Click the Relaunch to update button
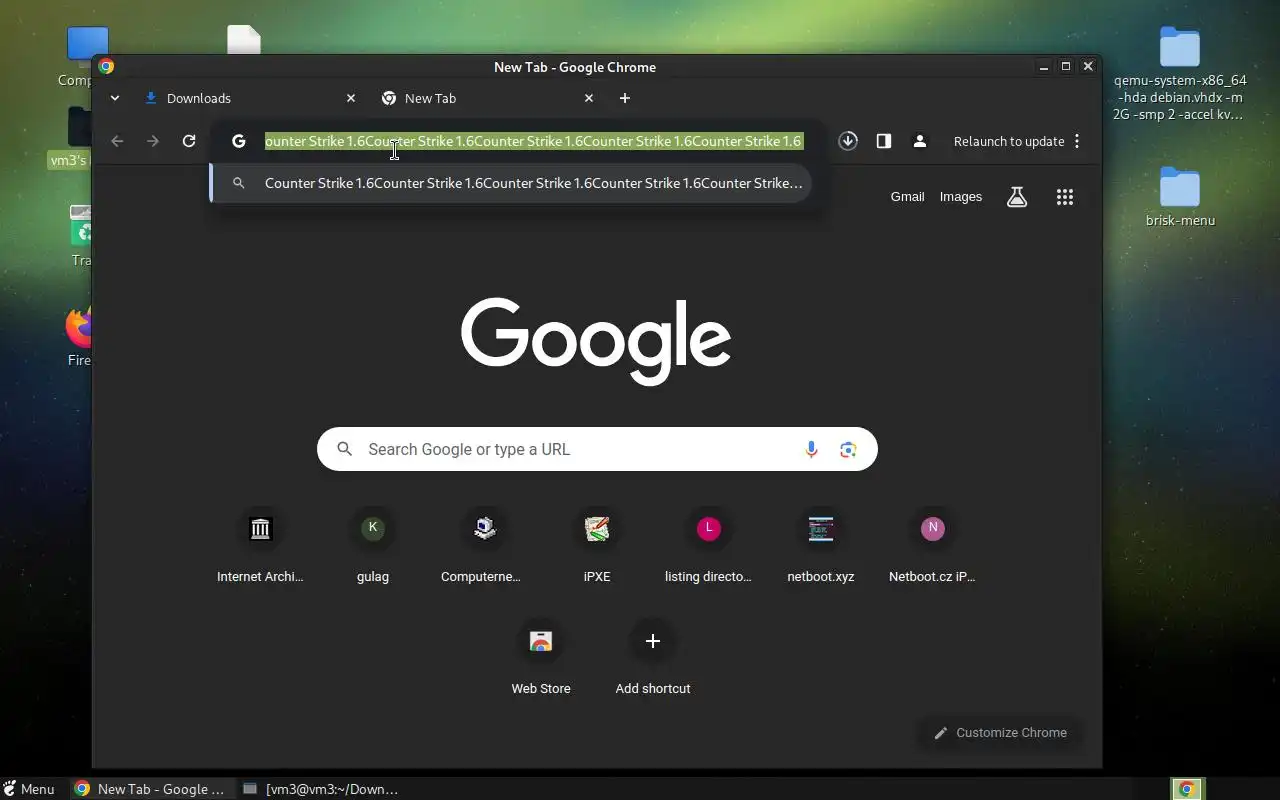This screenshot has width=1280, height=800. [1009, 141]
